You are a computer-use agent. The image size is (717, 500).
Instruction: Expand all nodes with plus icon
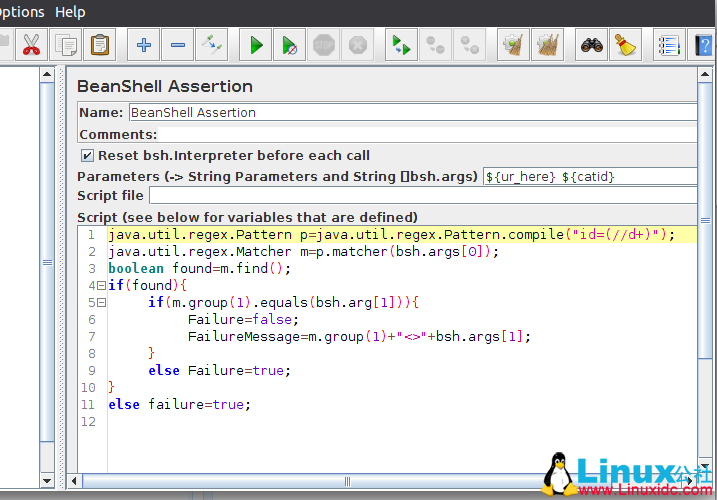144,45
